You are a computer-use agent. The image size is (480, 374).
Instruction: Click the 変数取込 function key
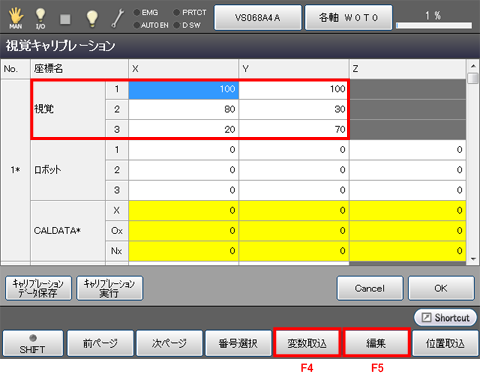coord(307,343)
